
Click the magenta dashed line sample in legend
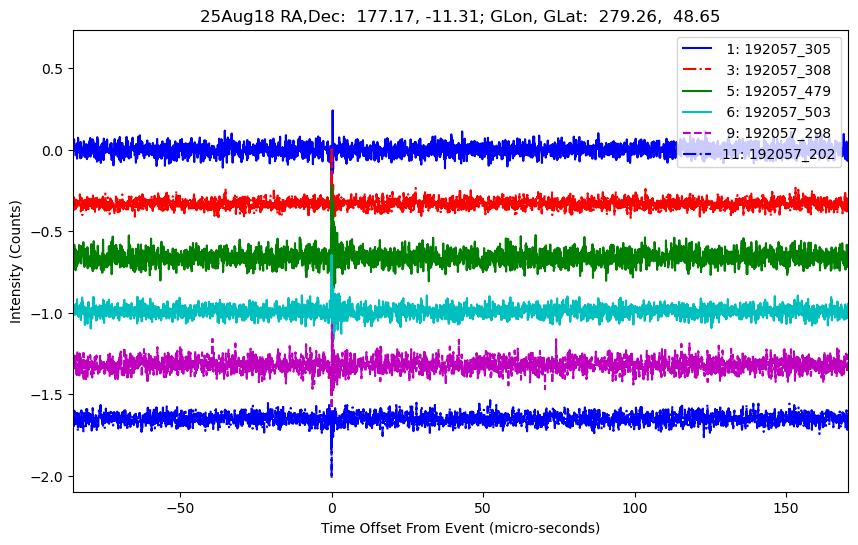[700, 133]
